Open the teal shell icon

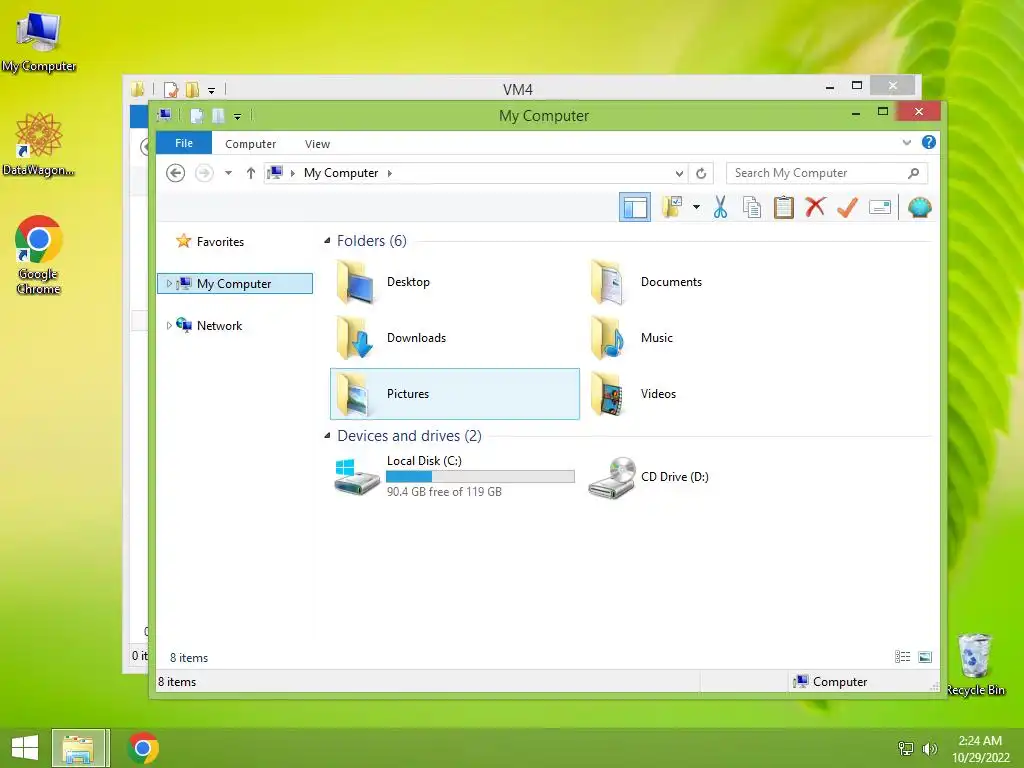point(920,208)
